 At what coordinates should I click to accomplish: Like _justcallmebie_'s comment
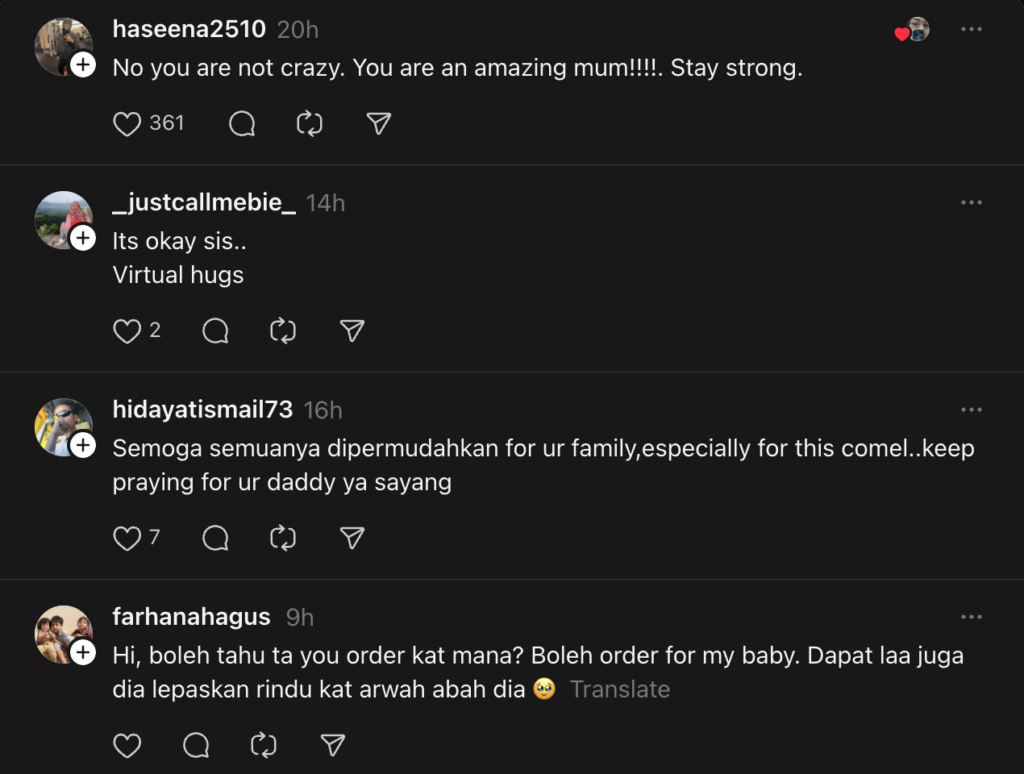click(127, 331)
